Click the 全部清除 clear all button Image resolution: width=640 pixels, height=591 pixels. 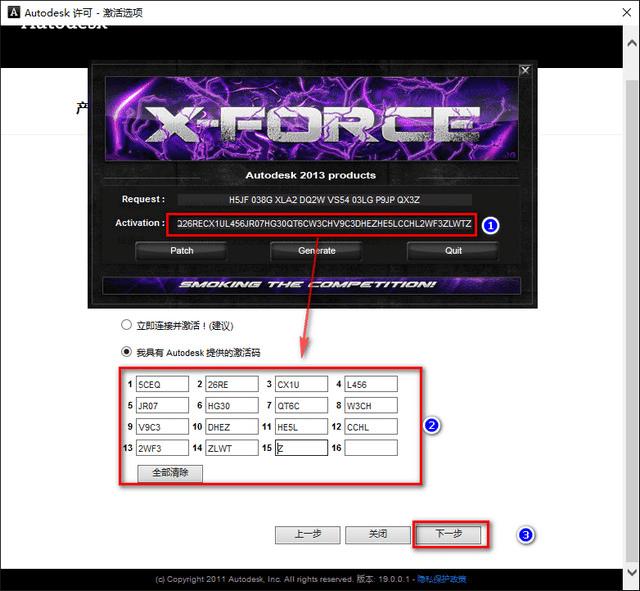(170, 473)
